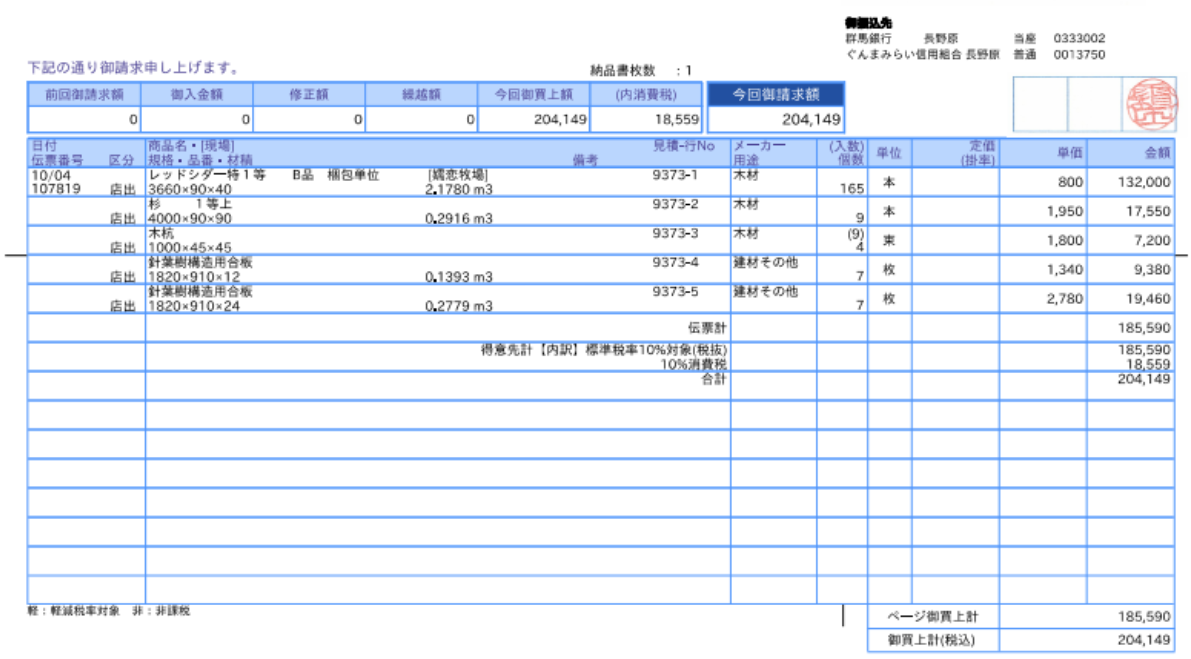The height and width of the screenshot is (659, 1191).
Task: Click the 18,559 value under (内消費税)
Action: click(678, 120)
